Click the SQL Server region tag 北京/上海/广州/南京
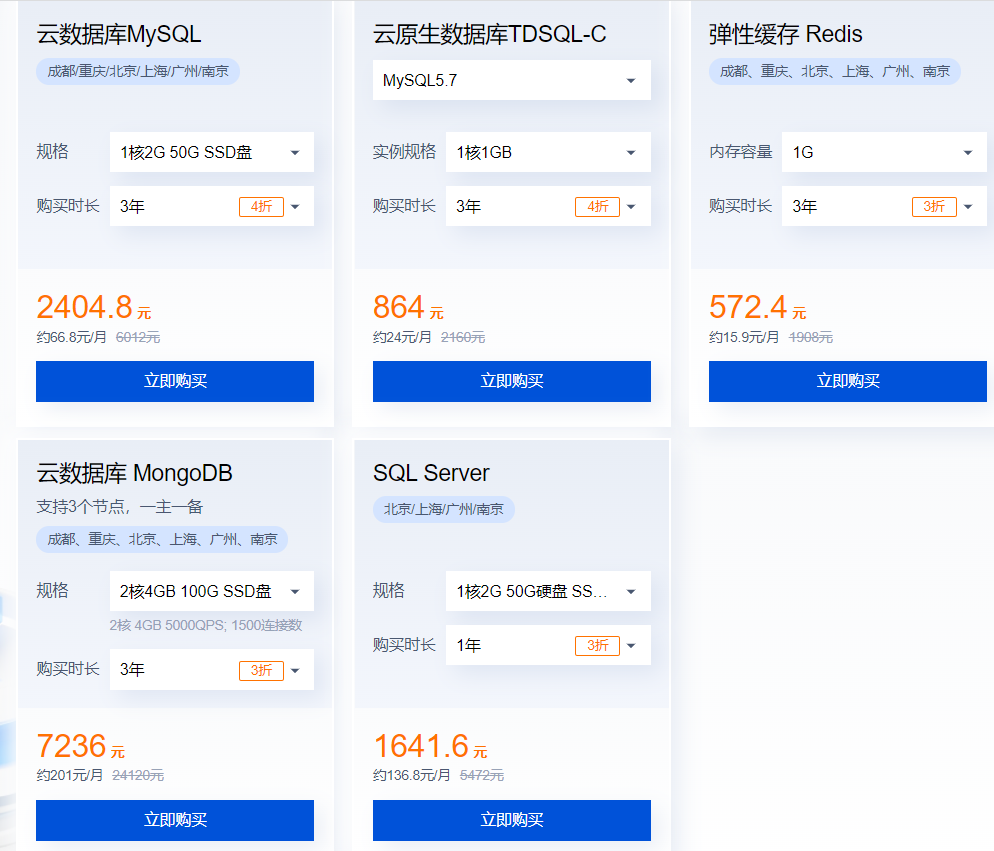This screenshot has height=851, width=994. (x=444, y=509)
